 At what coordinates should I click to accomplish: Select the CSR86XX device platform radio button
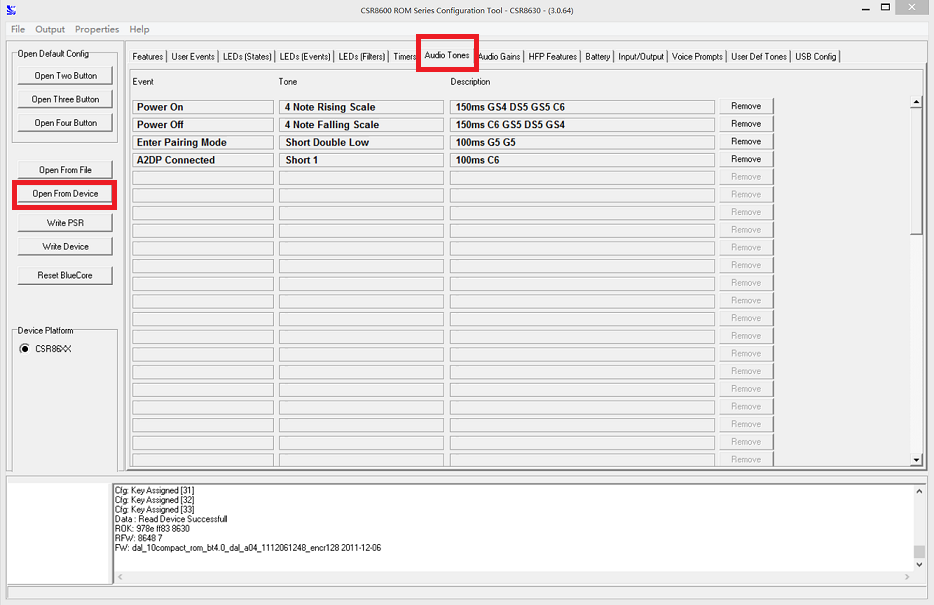25,349
